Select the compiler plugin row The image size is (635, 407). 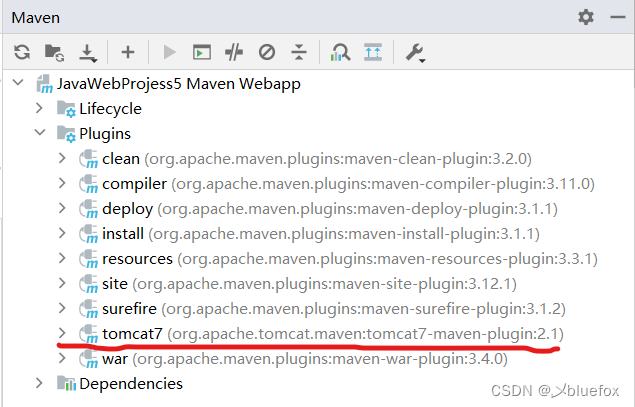coord(348,184)
